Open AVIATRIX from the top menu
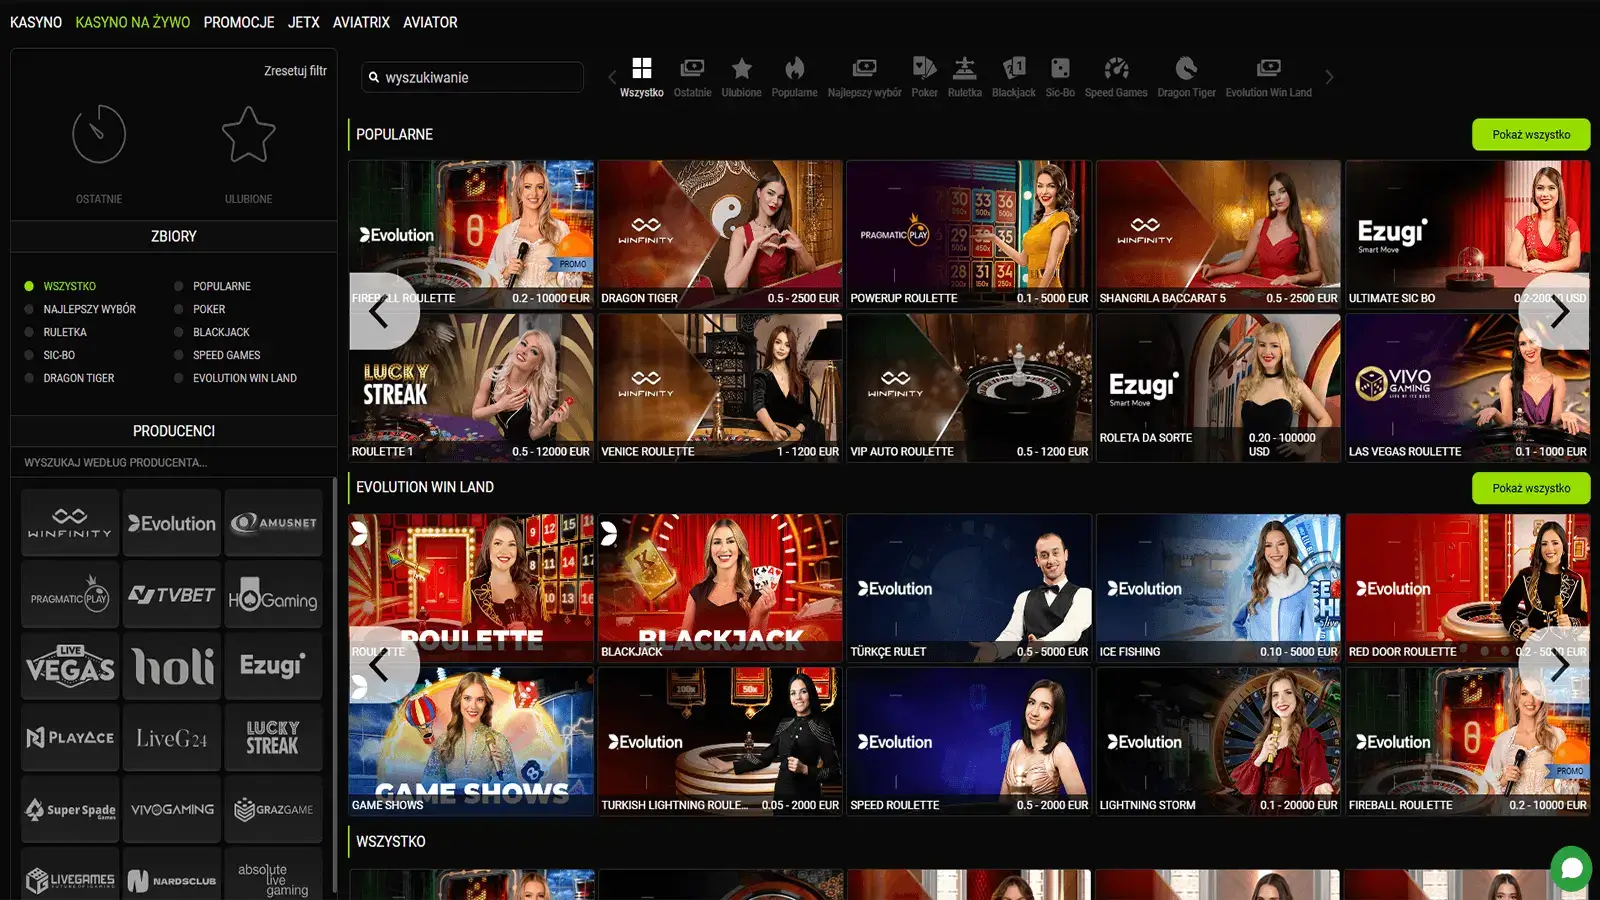This screenshot has height=900, width=1600. 361,22
